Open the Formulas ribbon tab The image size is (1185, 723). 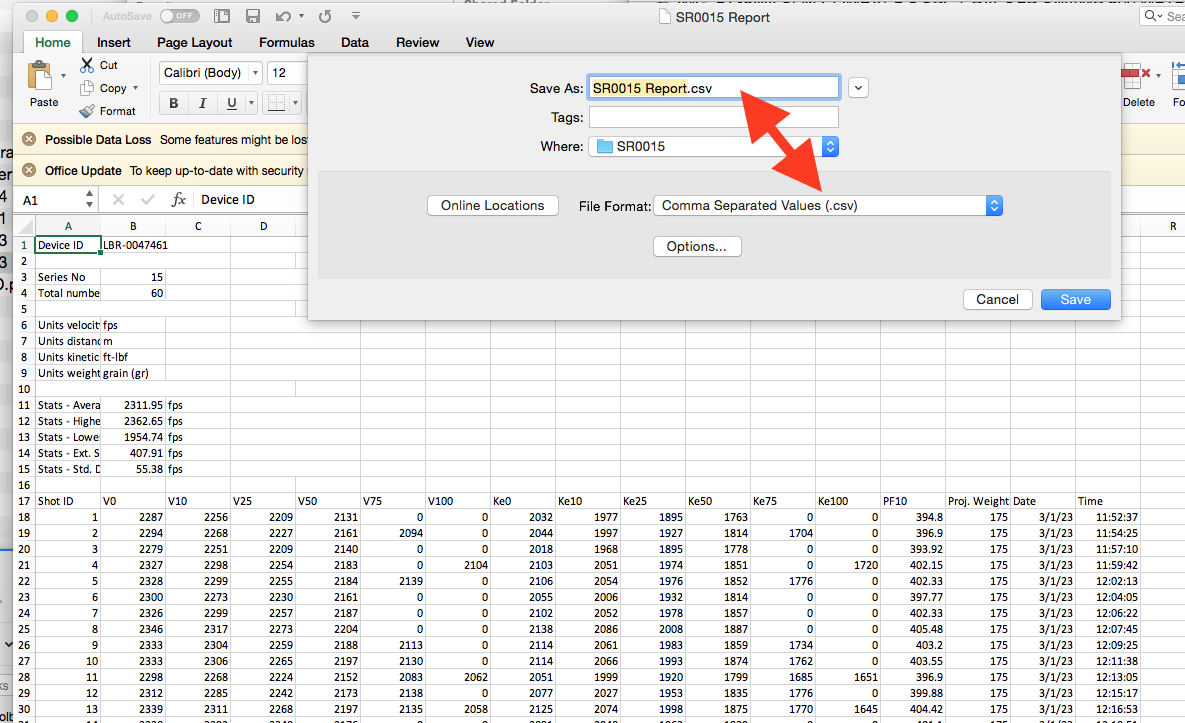(286, 42)
